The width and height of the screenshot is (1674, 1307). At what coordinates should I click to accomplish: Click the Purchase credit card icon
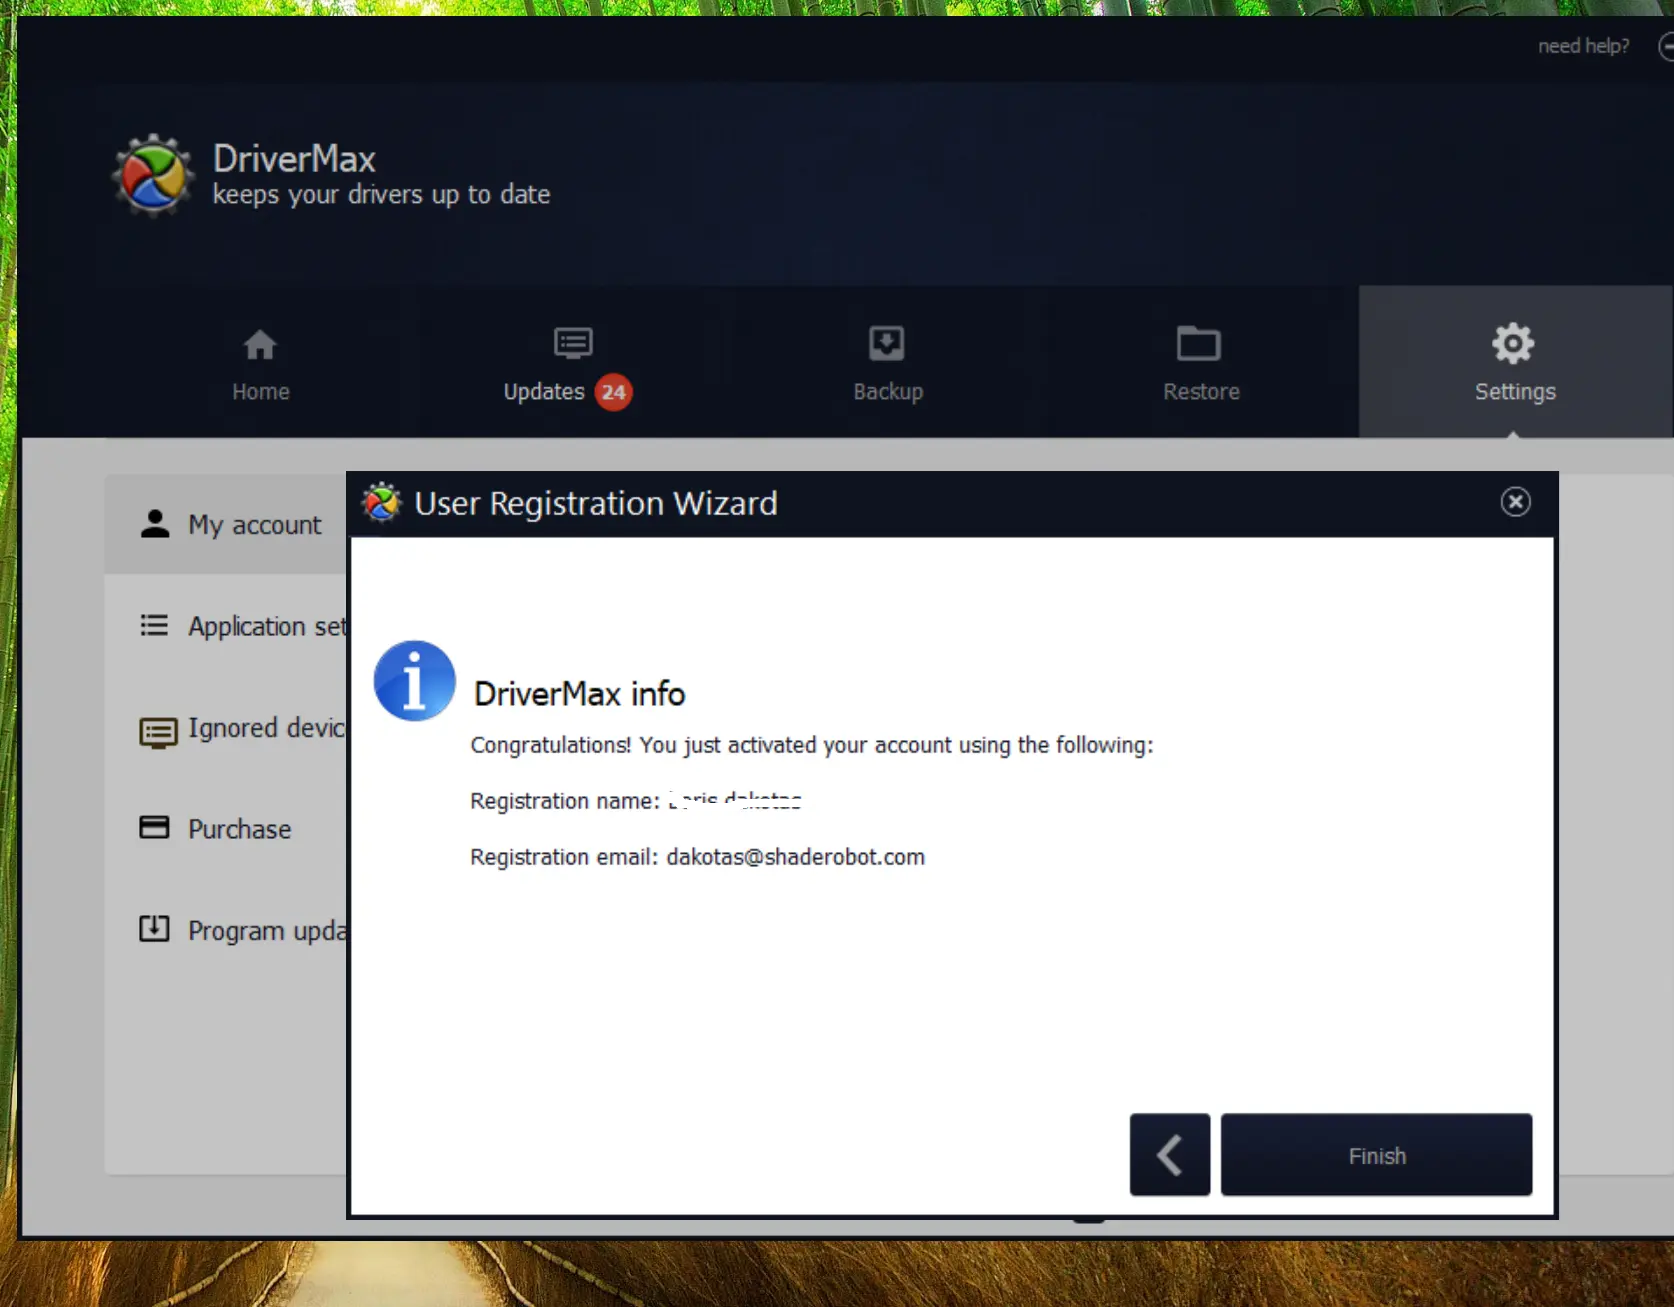[x=154, y=827]
